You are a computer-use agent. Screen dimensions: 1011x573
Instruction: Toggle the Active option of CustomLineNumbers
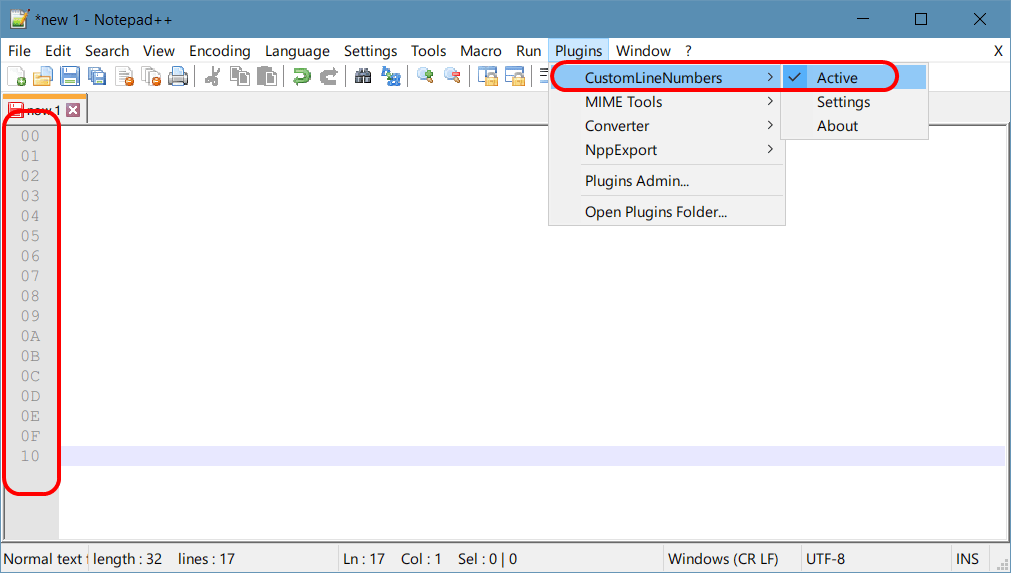point(854,77)
